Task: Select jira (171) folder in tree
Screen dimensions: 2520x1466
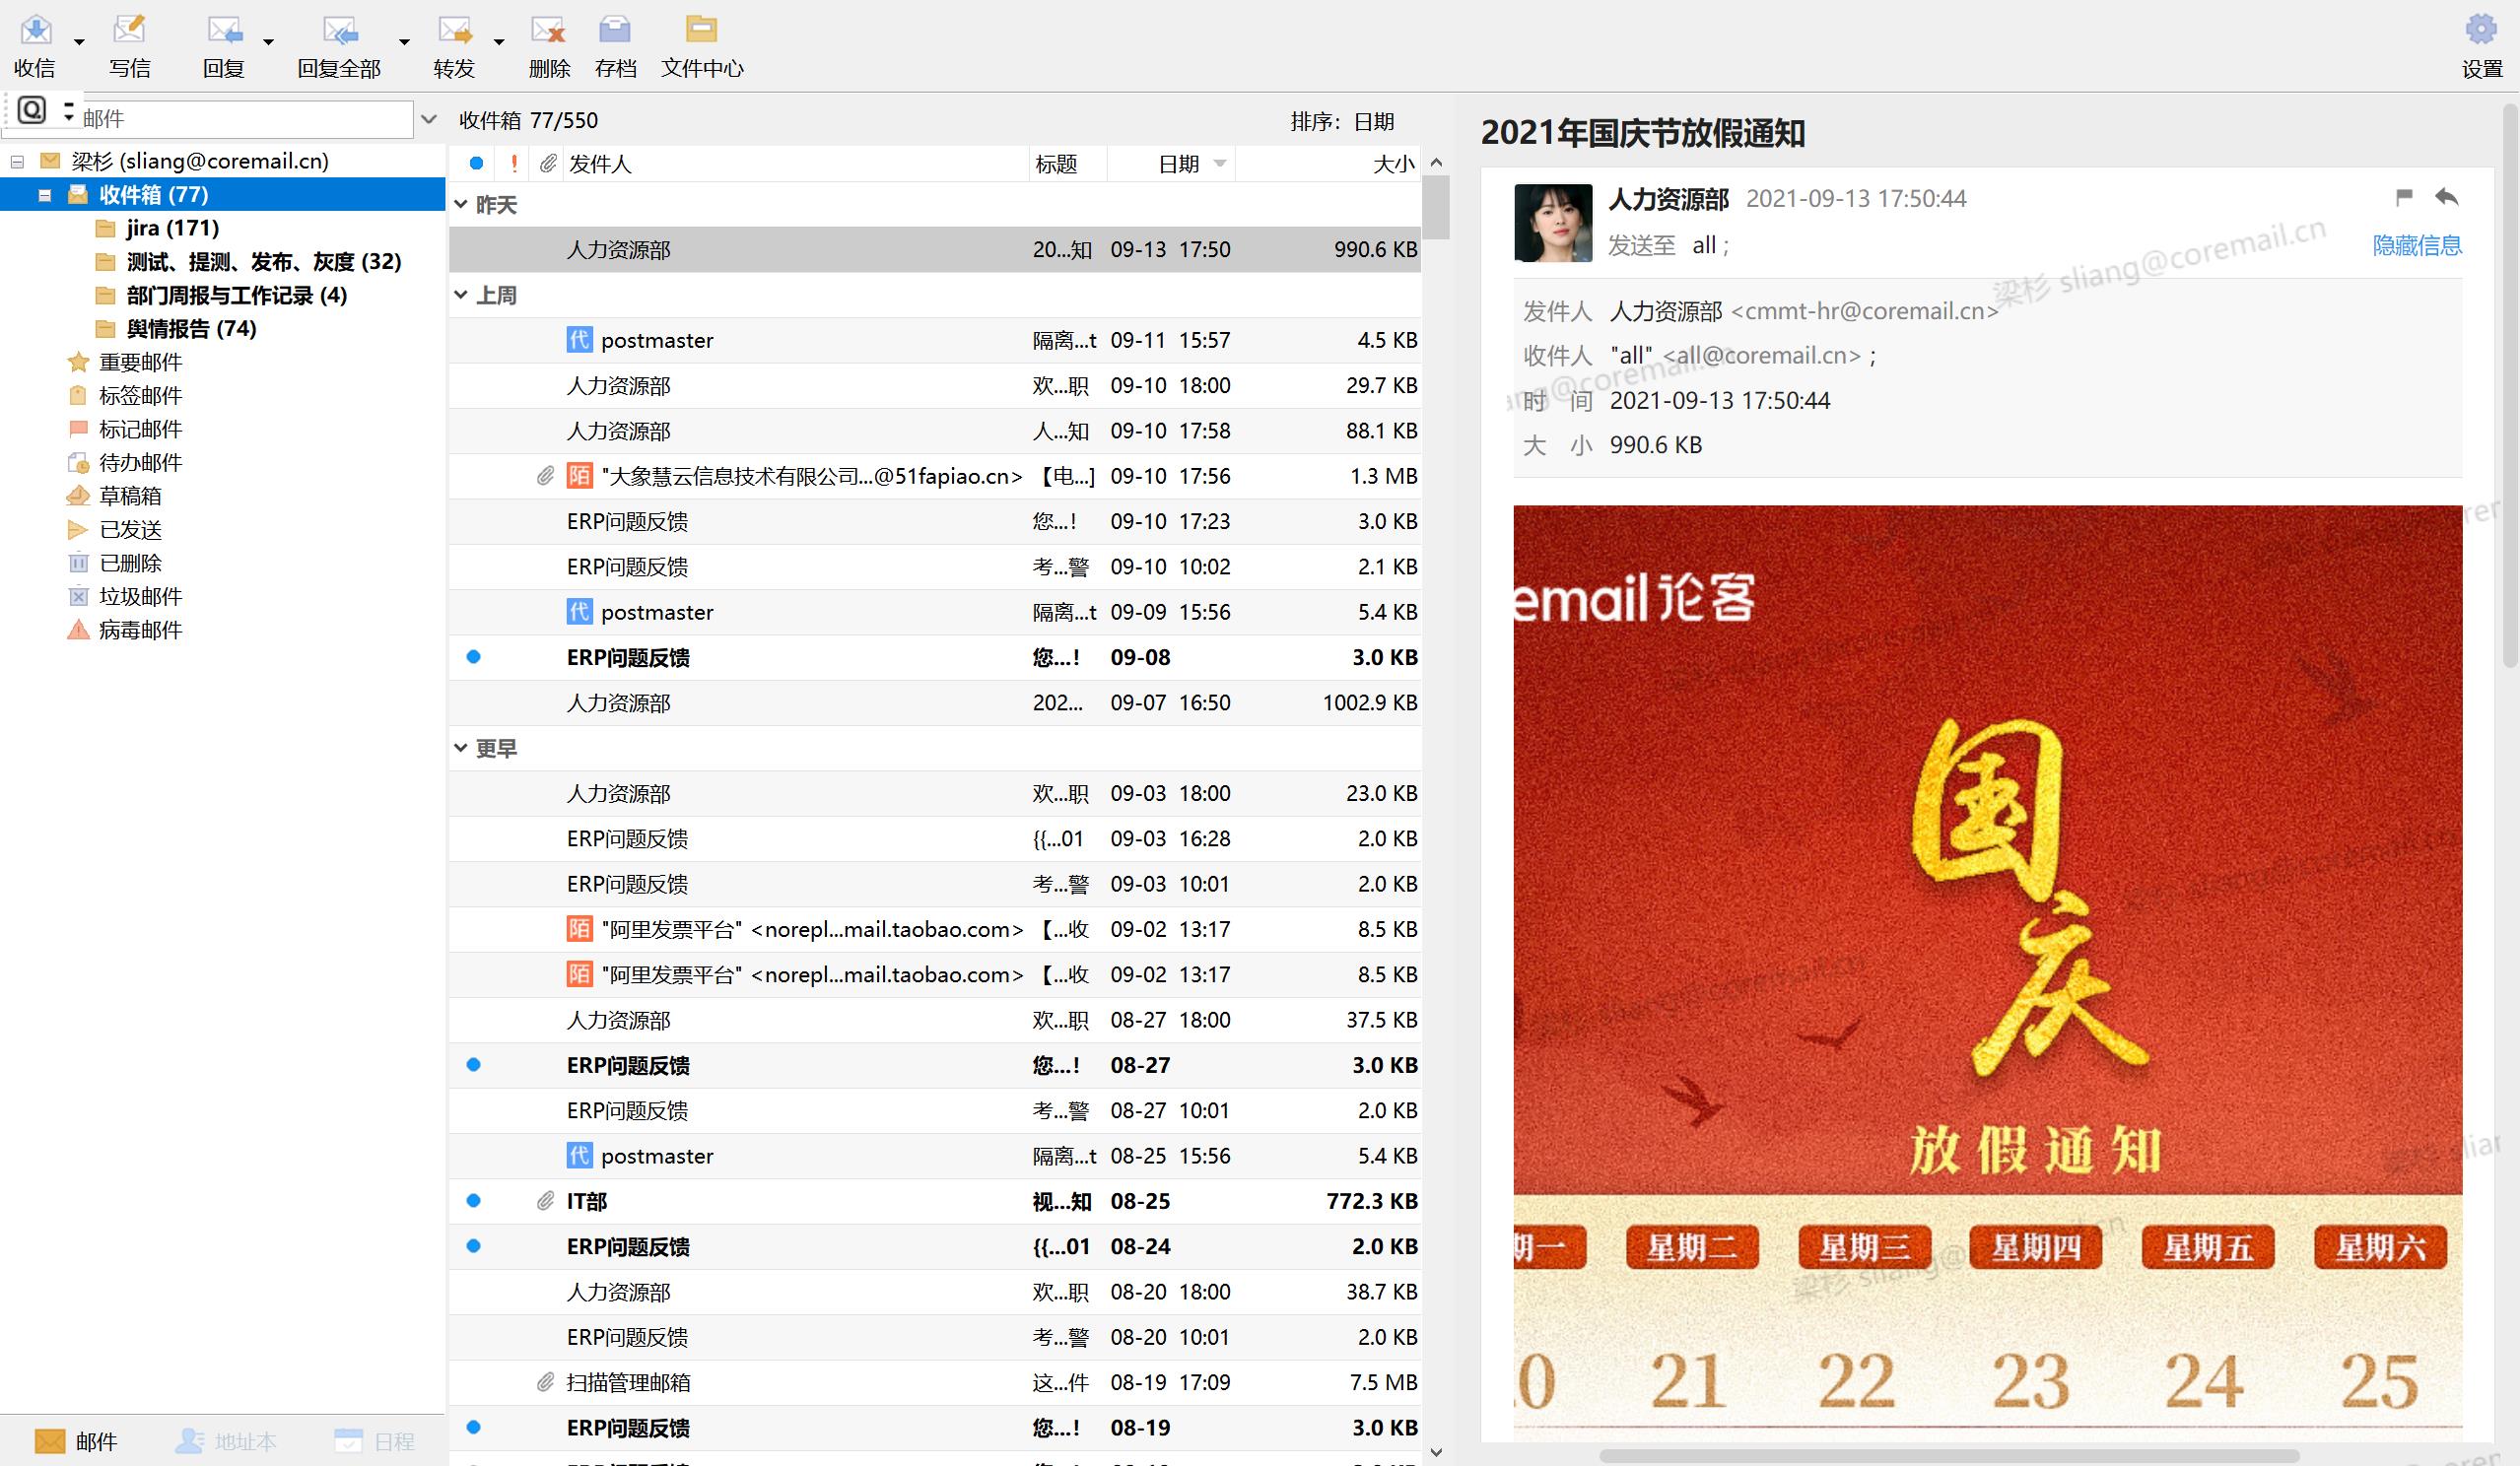Action: coord(172,228)
